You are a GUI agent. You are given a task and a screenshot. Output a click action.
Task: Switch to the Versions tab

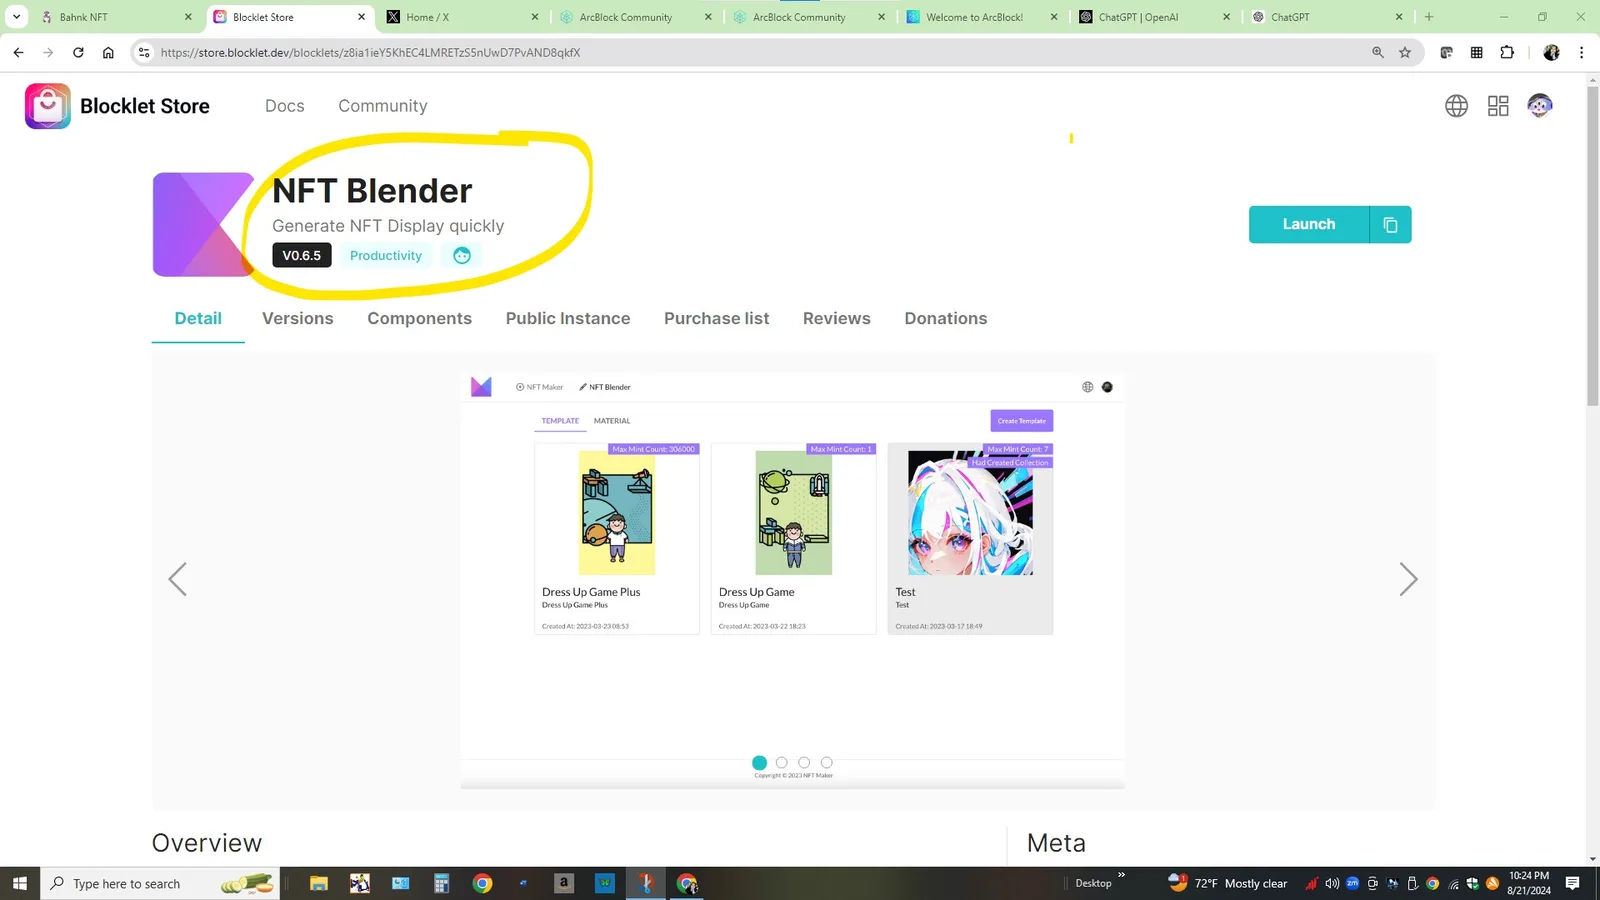point(298,318)
